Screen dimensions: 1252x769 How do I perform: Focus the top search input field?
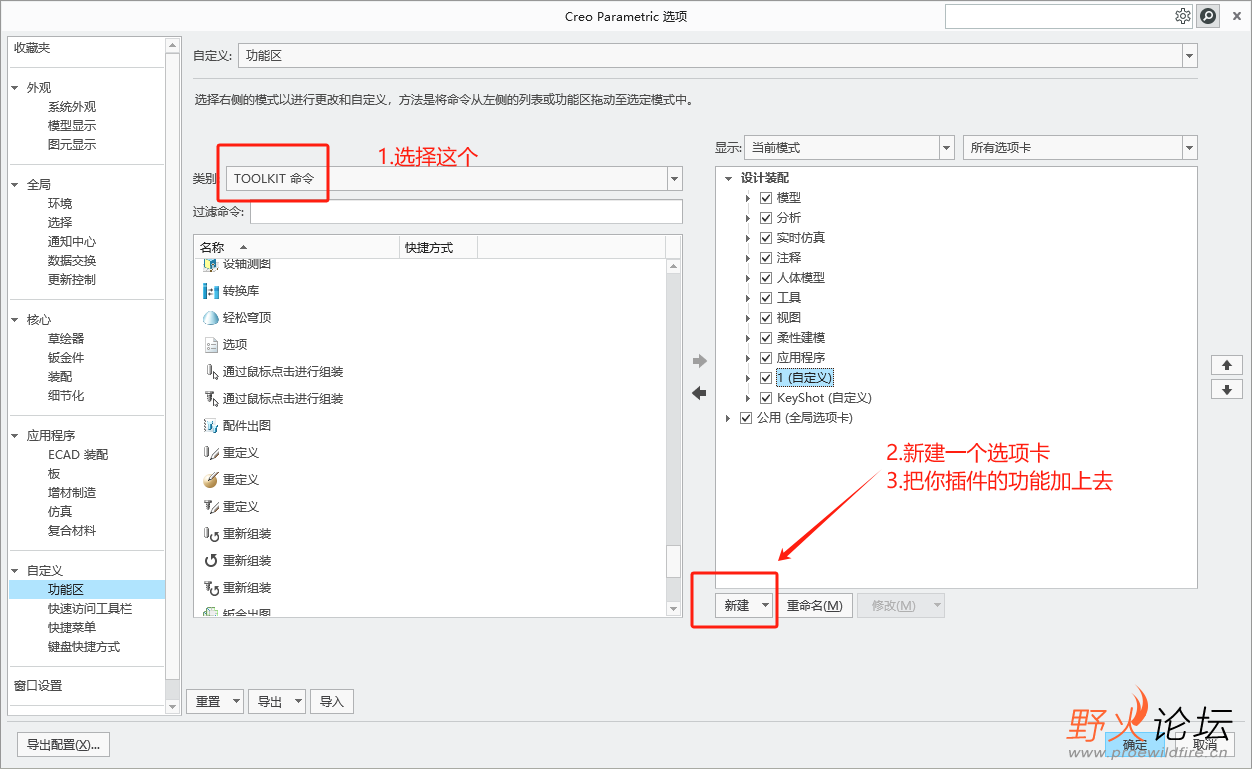point(1059,16)
